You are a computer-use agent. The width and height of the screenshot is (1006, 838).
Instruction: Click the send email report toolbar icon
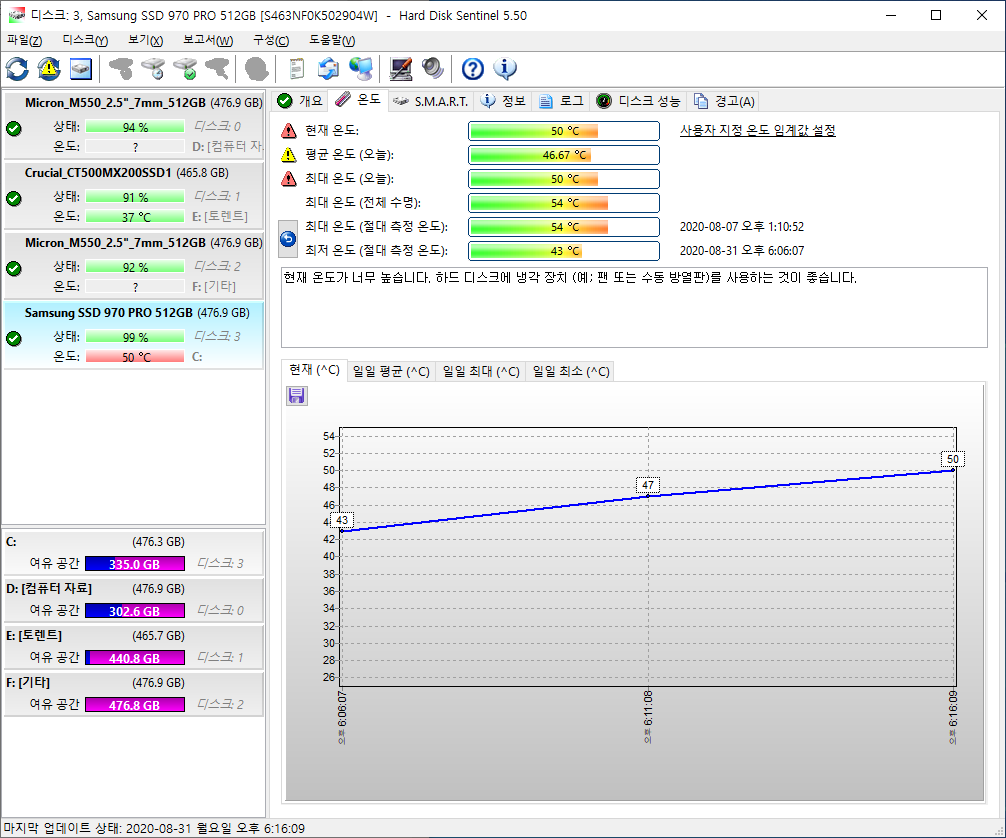(x=328, y=69)
